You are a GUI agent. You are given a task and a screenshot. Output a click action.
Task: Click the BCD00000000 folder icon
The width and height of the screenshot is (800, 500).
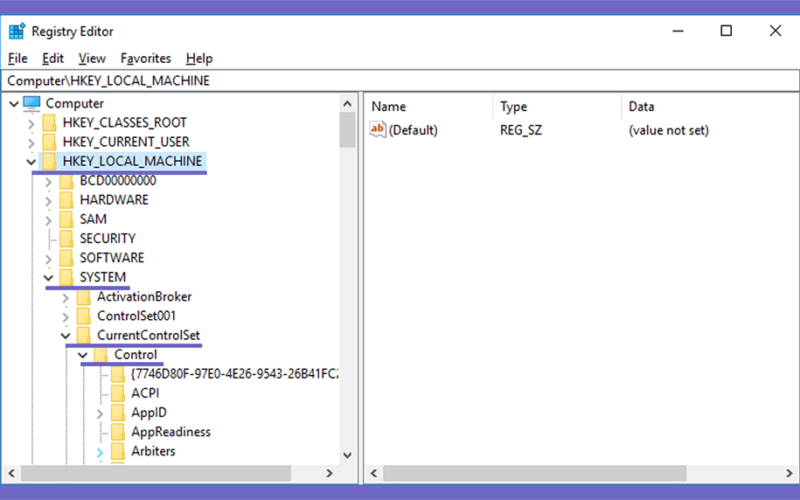click(x=66, y=181)
